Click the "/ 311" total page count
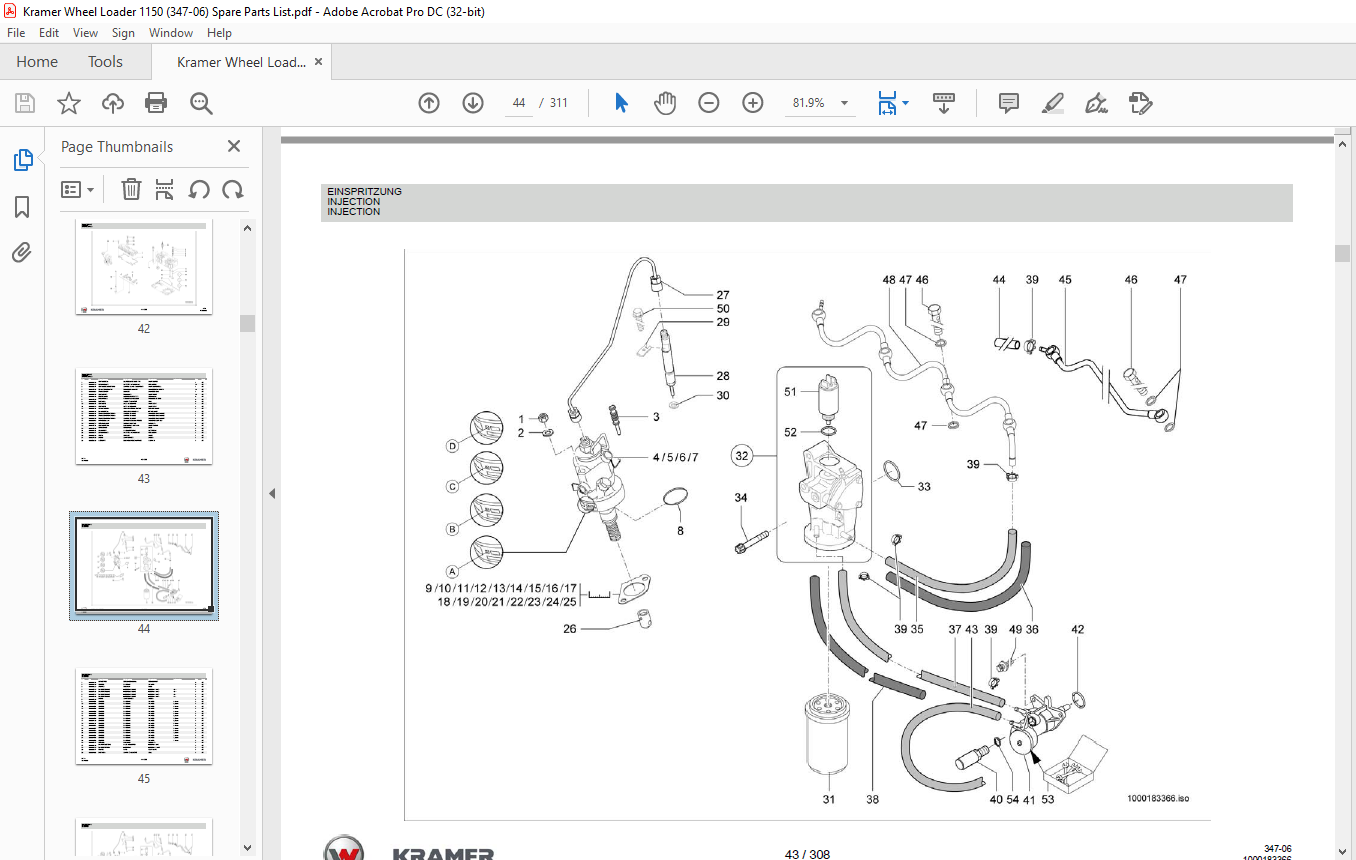This screenshot has width=1356, height=860. 553,103
